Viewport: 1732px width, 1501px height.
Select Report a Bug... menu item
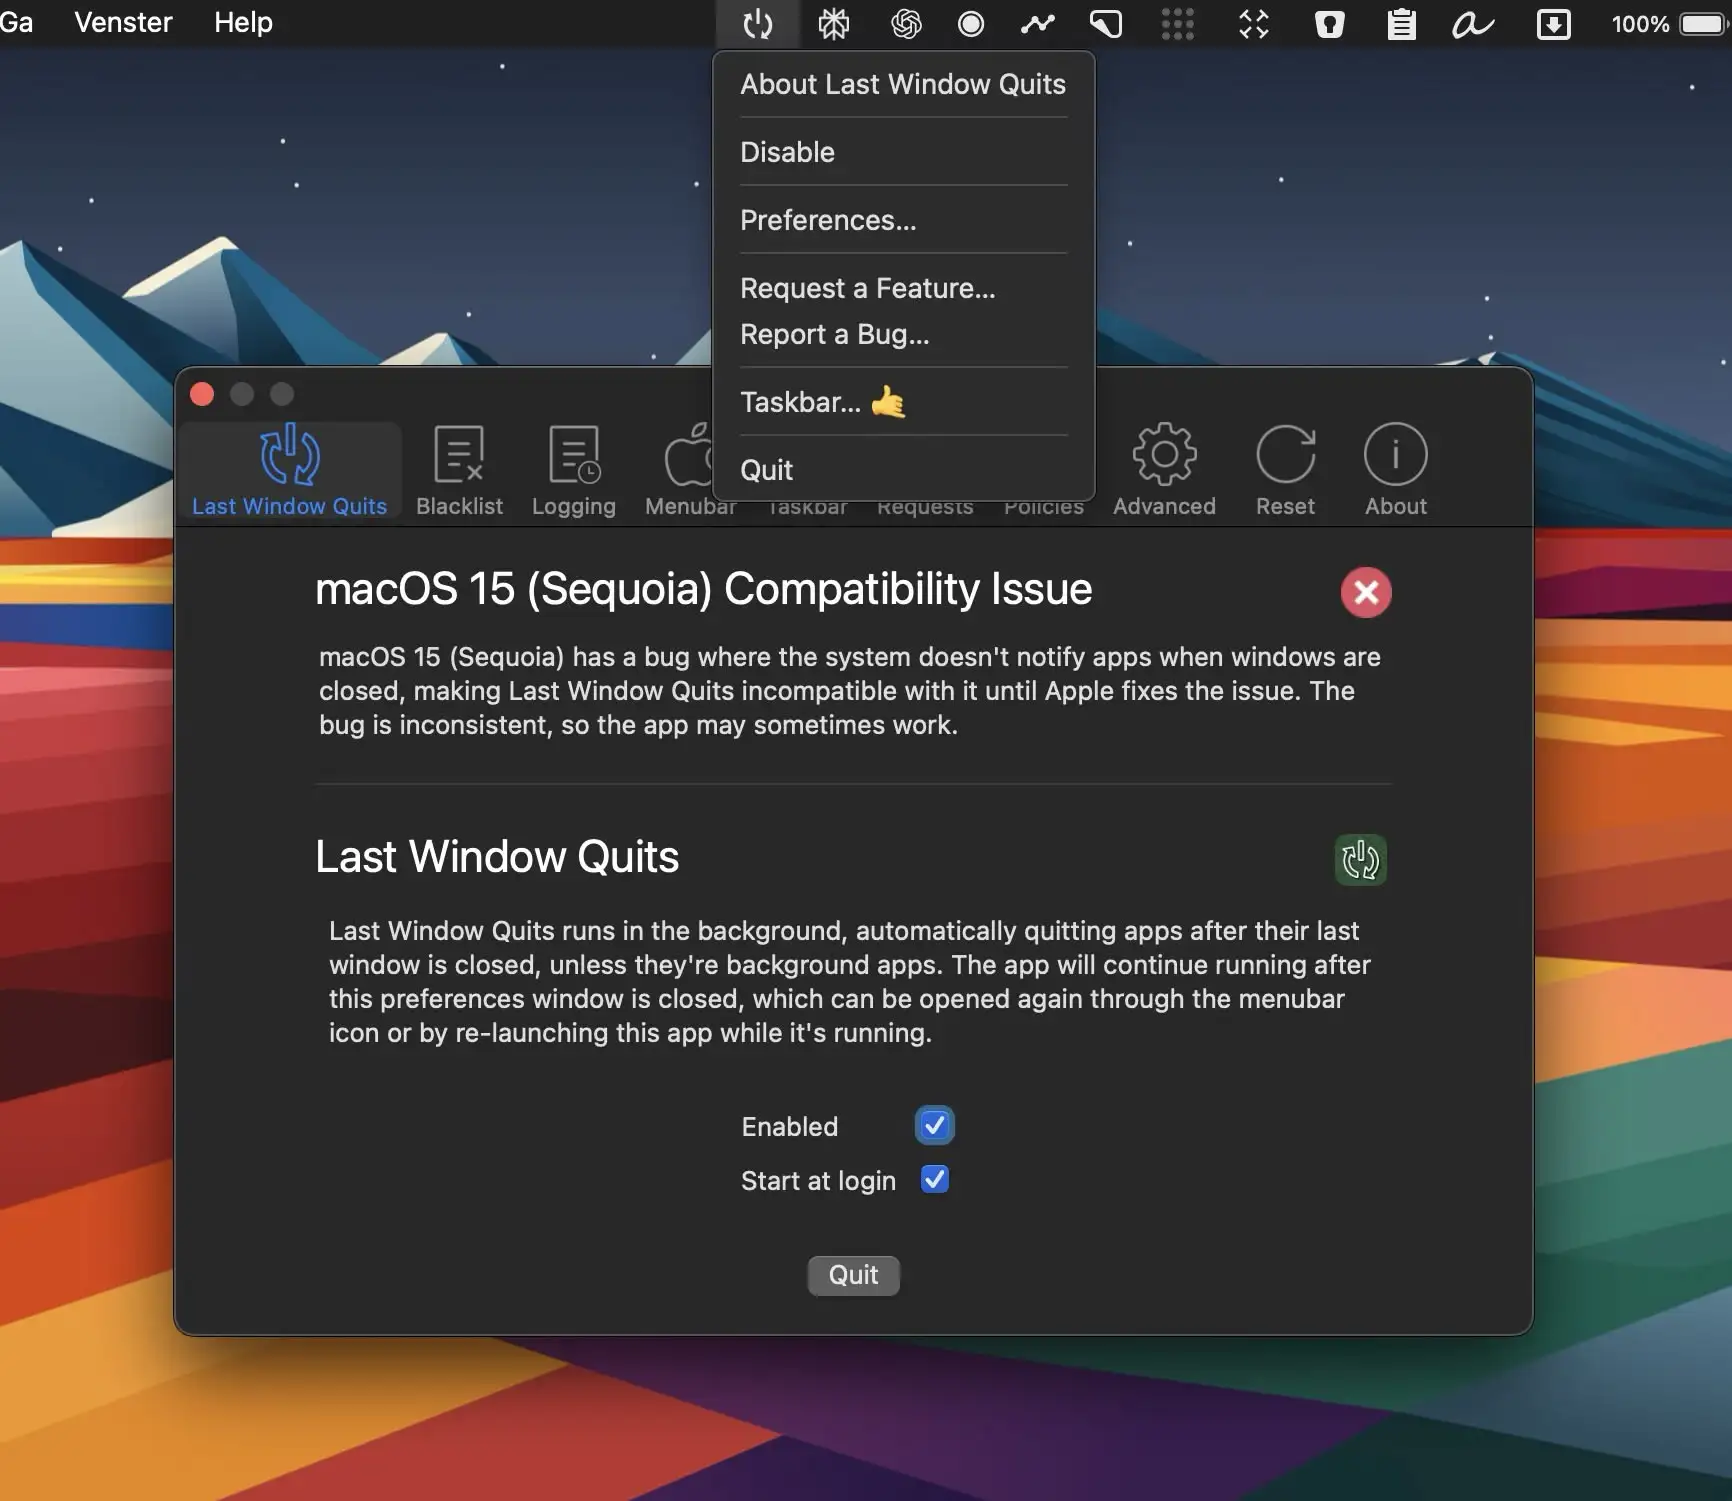tap(903, 334)
